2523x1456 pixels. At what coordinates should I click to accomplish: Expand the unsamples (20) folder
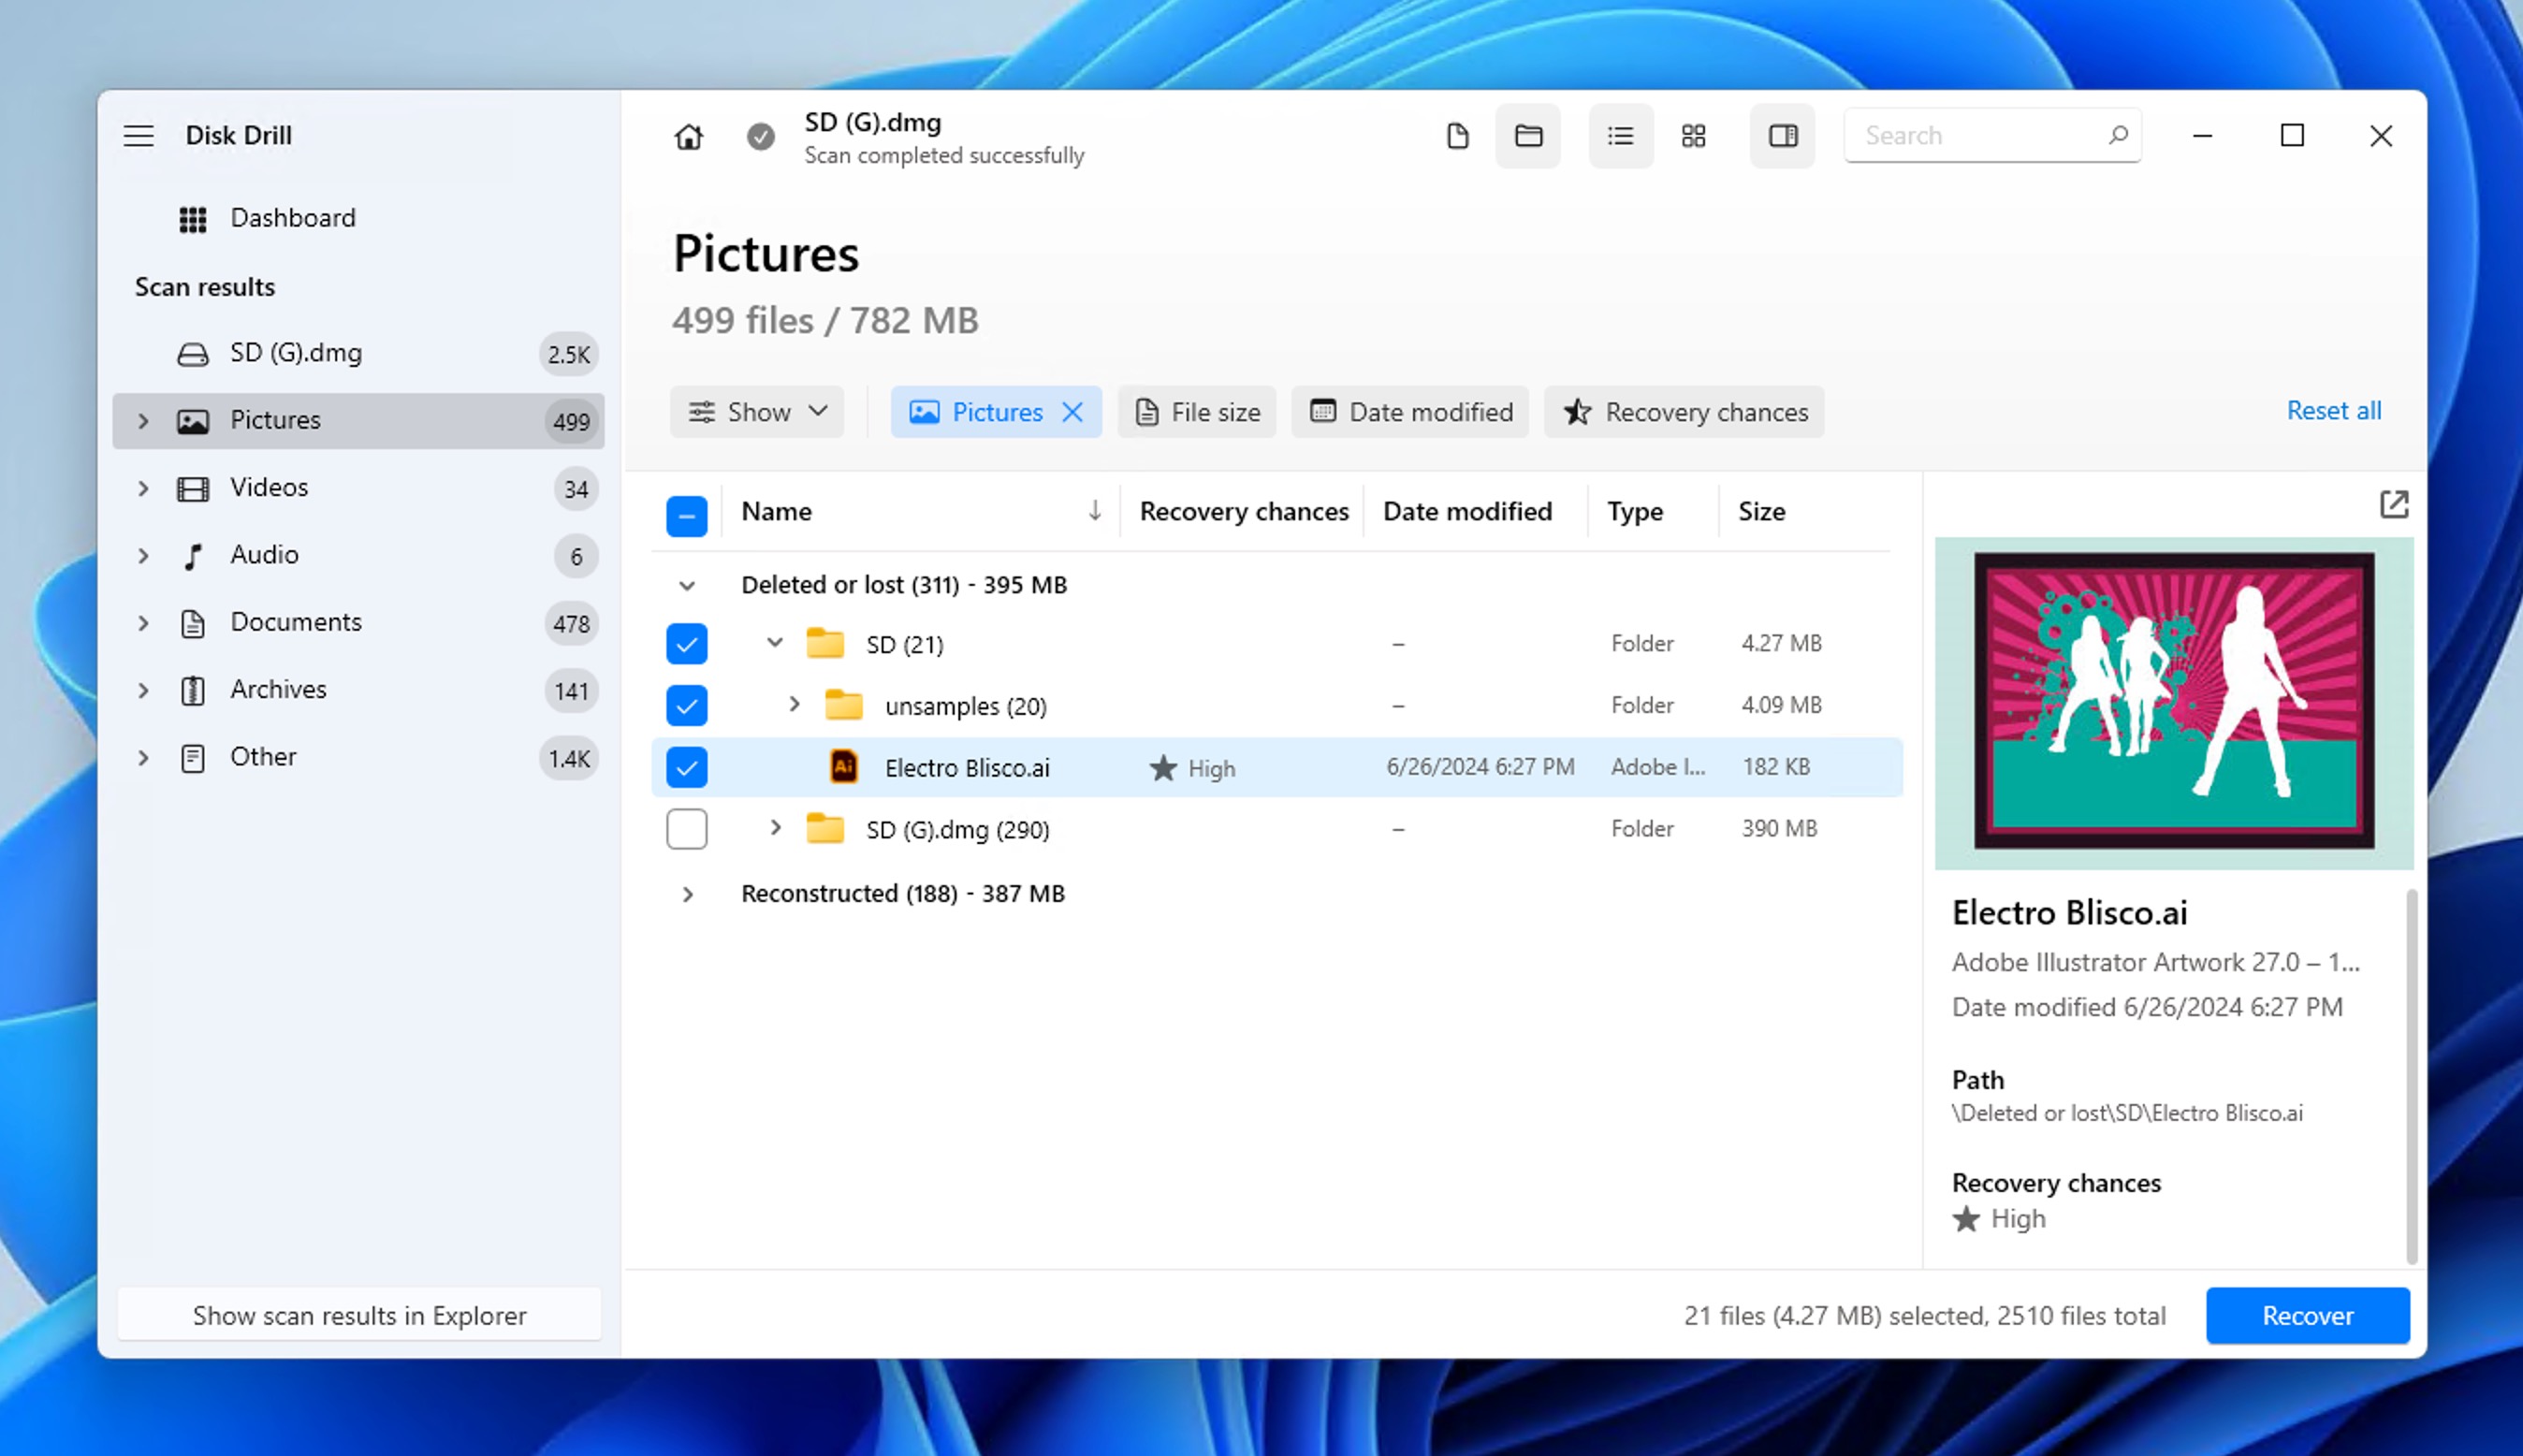click(x=794, y=704)
